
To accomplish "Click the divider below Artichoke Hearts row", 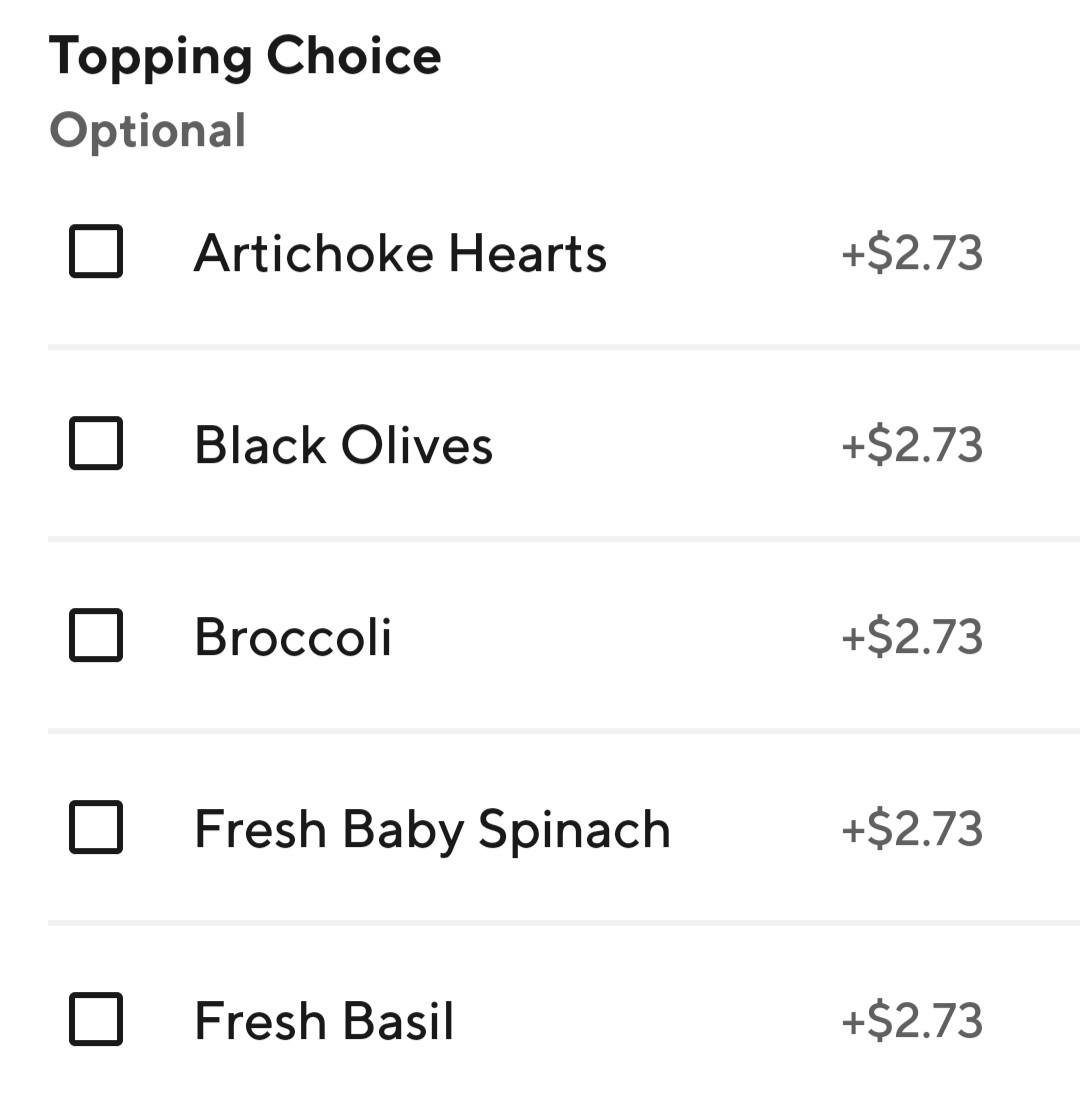I will [564, 347].
